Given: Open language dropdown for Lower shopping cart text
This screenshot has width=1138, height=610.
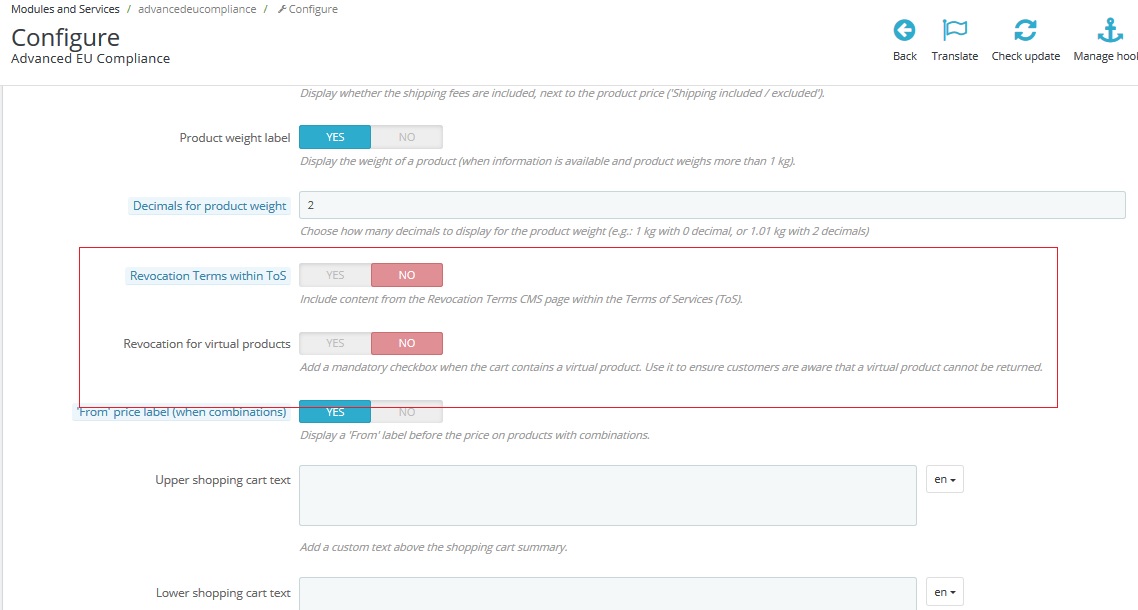Looking at the screenshot, I should (x=944, y=592).
